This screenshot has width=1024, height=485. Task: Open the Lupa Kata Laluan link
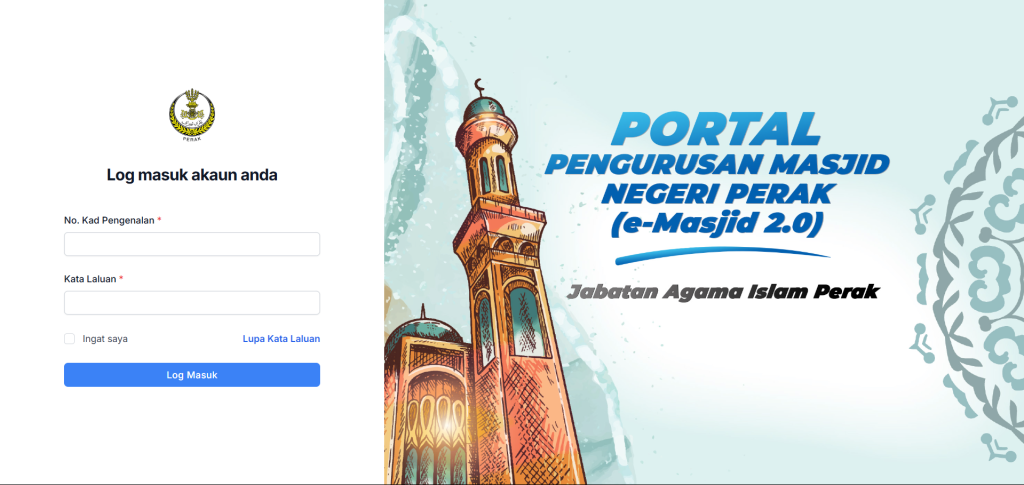click(281, 339)
